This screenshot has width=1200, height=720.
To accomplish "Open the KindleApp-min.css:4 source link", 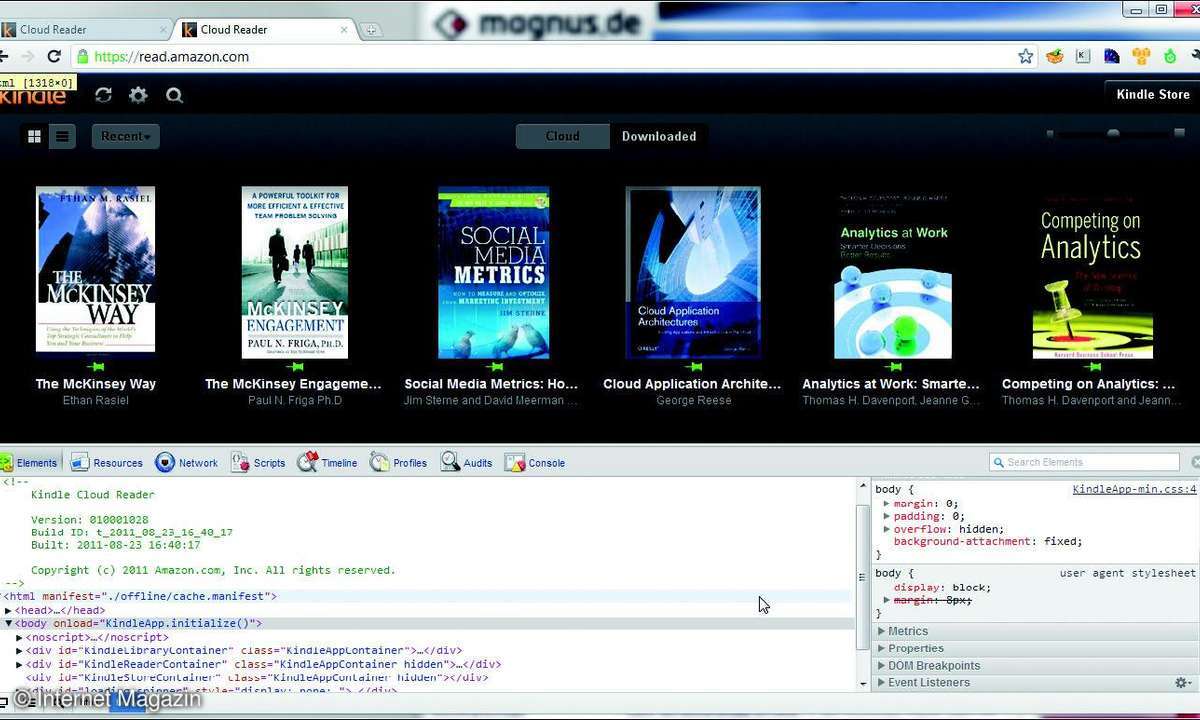I will pos(1134,490).
